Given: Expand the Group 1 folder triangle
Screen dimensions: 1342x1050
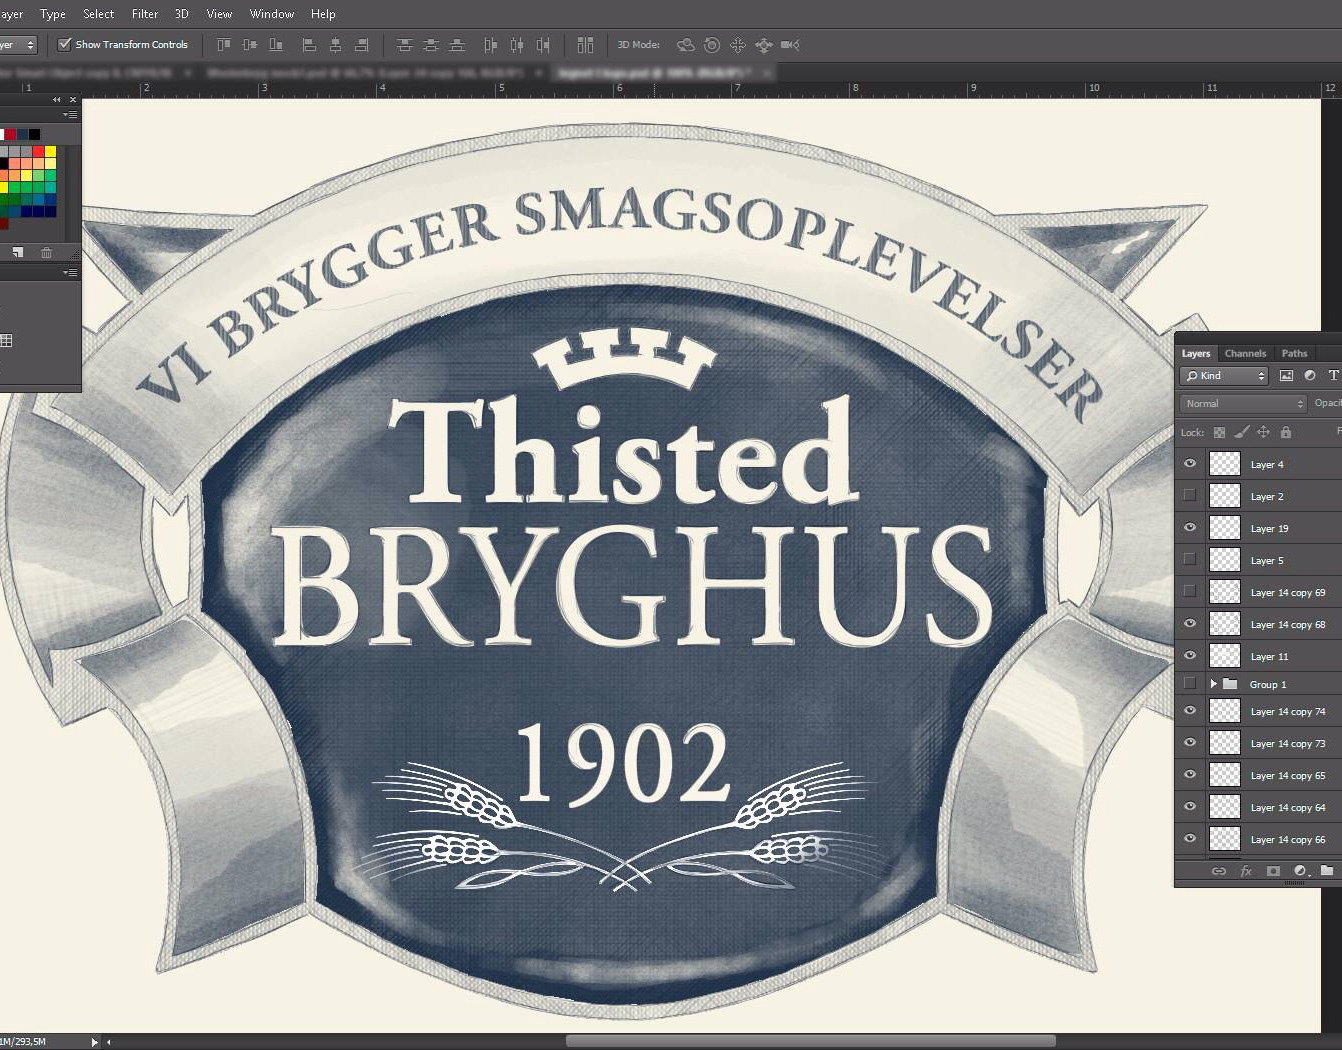Looking at the screenshot, I should [1213, 684].
